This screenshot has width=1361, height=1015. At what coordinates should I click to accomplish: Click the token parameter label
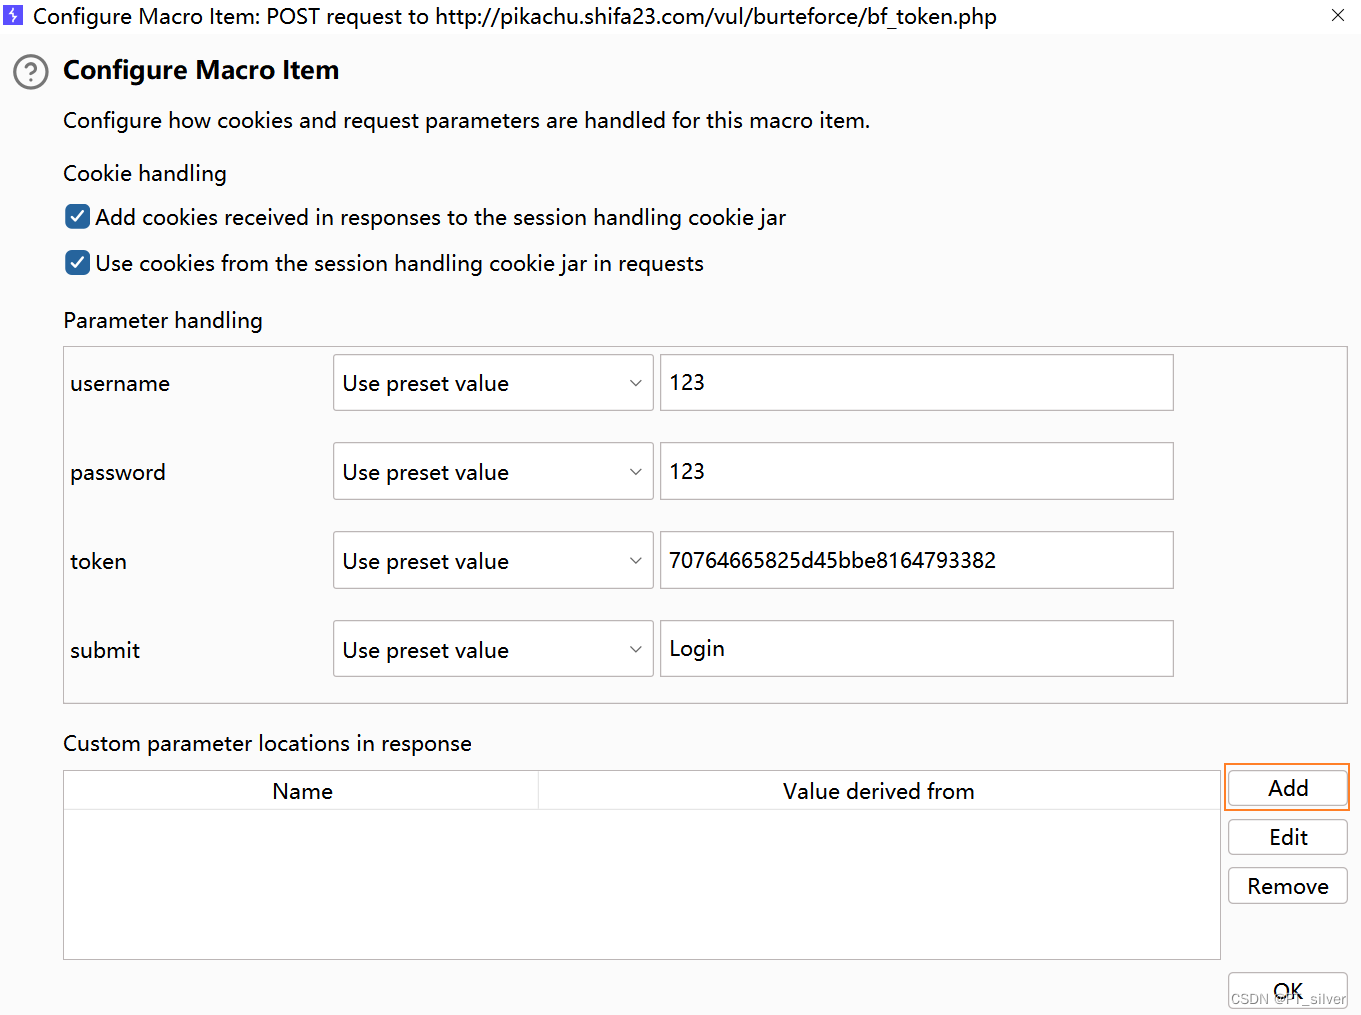[98, 562]
